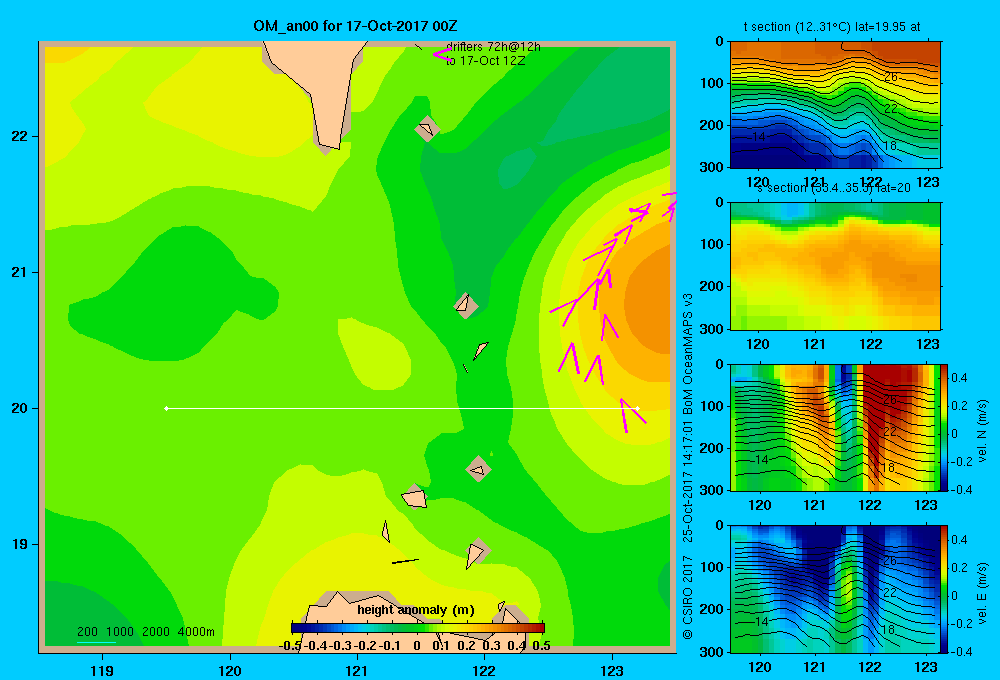1000x680 pixels.
Task: Click the '300' depth label of salinity section
Action: click(x=713, y=329)
